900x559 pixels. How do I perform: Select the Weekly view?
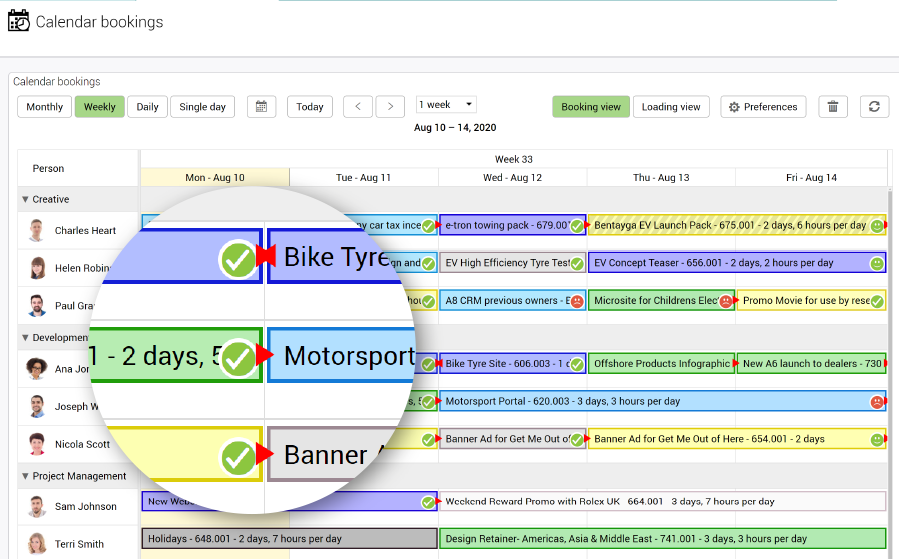coord(99,107)
